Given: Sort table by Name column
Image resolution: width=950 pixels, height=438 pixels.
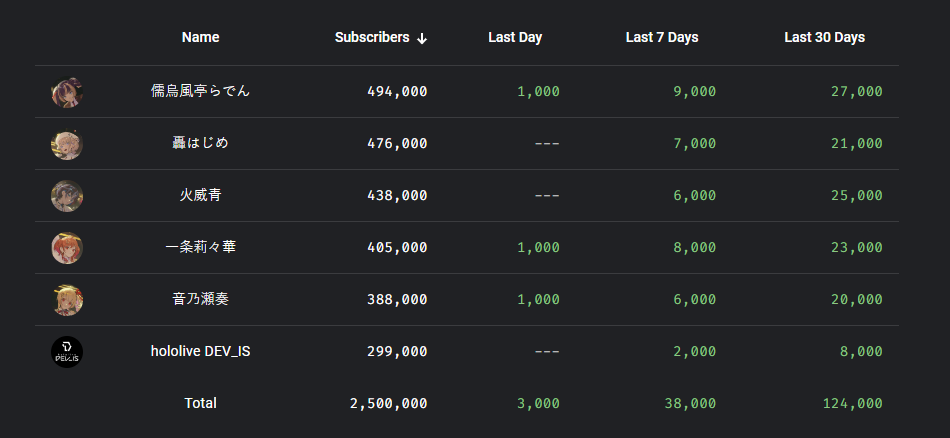Looking at the screenshot, I should [200, 37].
